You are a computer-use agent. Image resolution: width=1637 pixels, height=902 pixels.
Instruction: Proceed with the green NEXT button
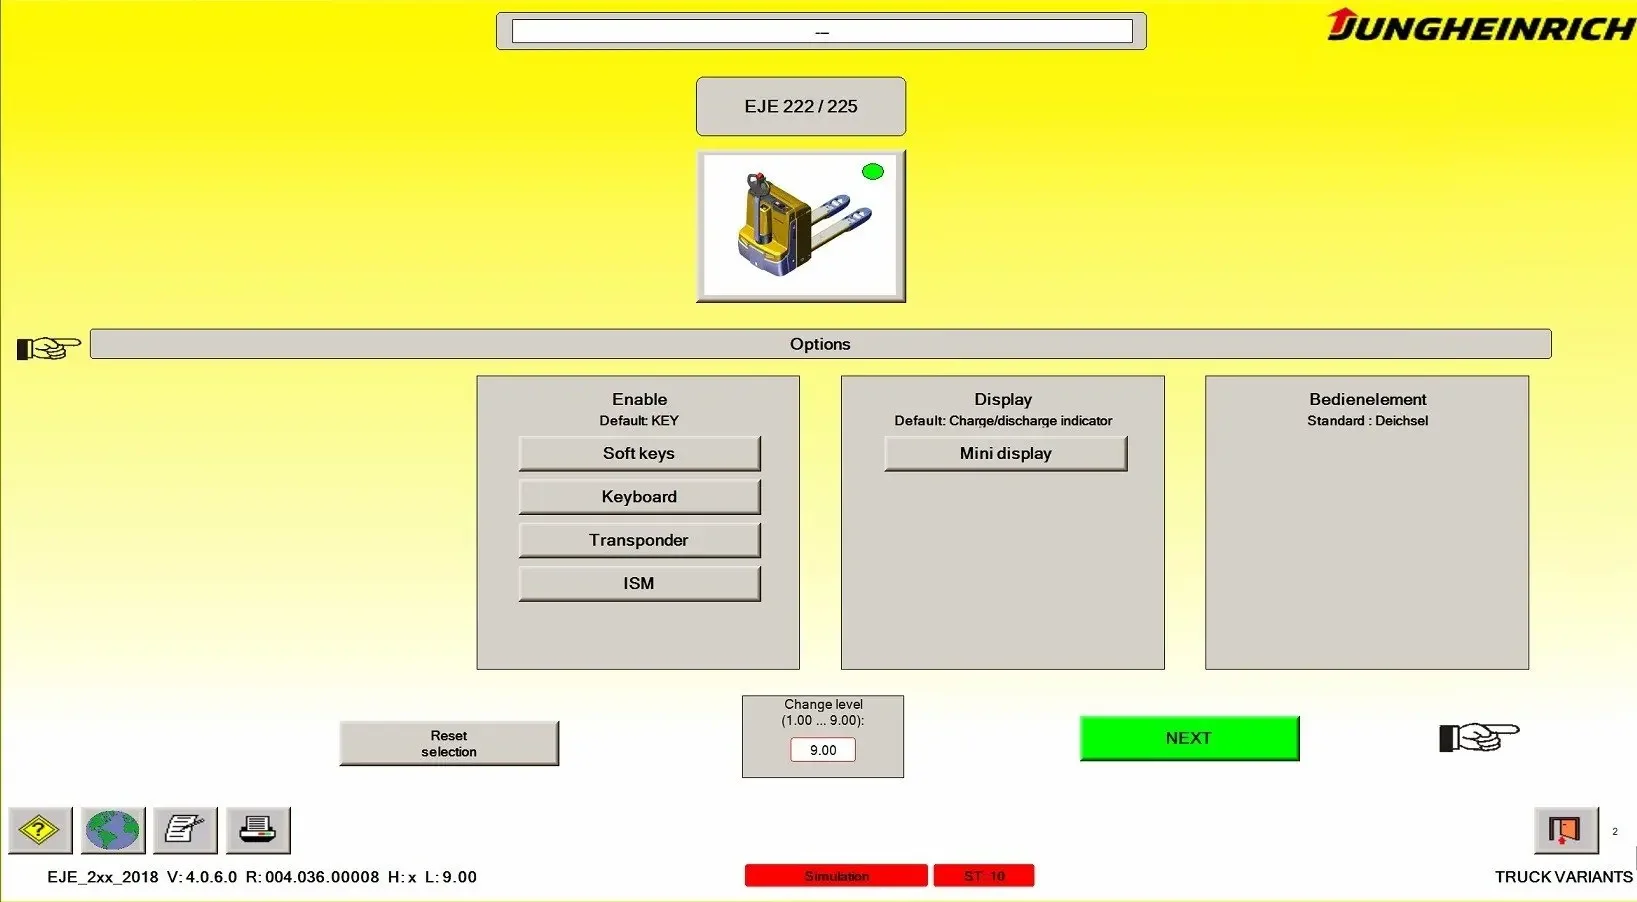[1189, 738]
